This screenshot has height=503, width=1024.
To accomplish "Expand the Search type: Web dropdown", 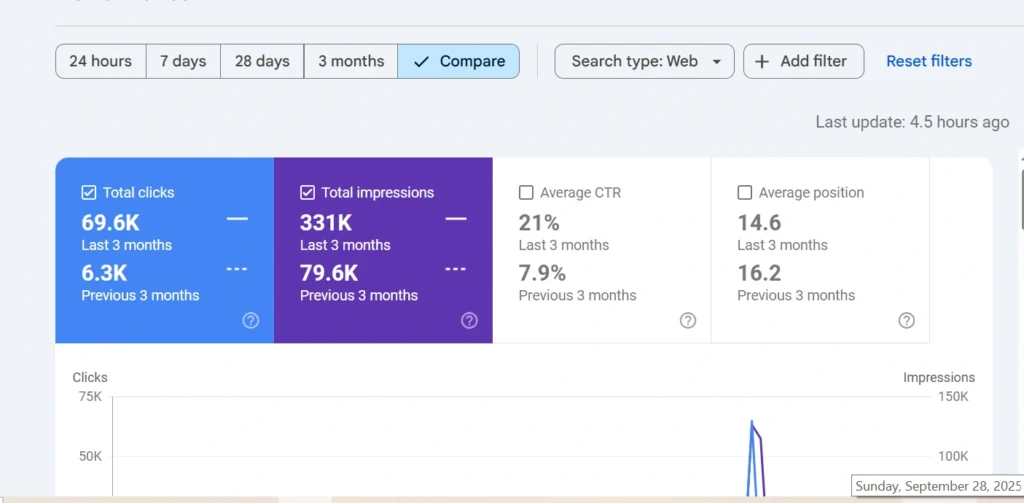I will pyautogui.click(x=645, y=61).
